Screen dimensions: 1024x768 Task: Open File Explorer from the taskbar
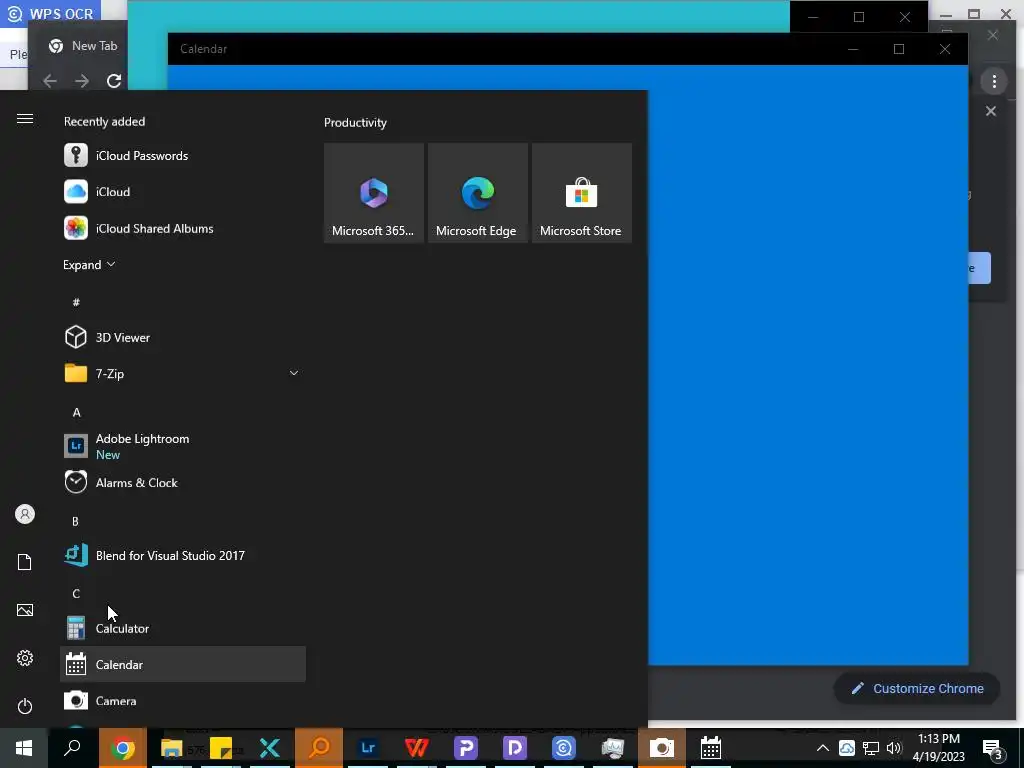172,748
